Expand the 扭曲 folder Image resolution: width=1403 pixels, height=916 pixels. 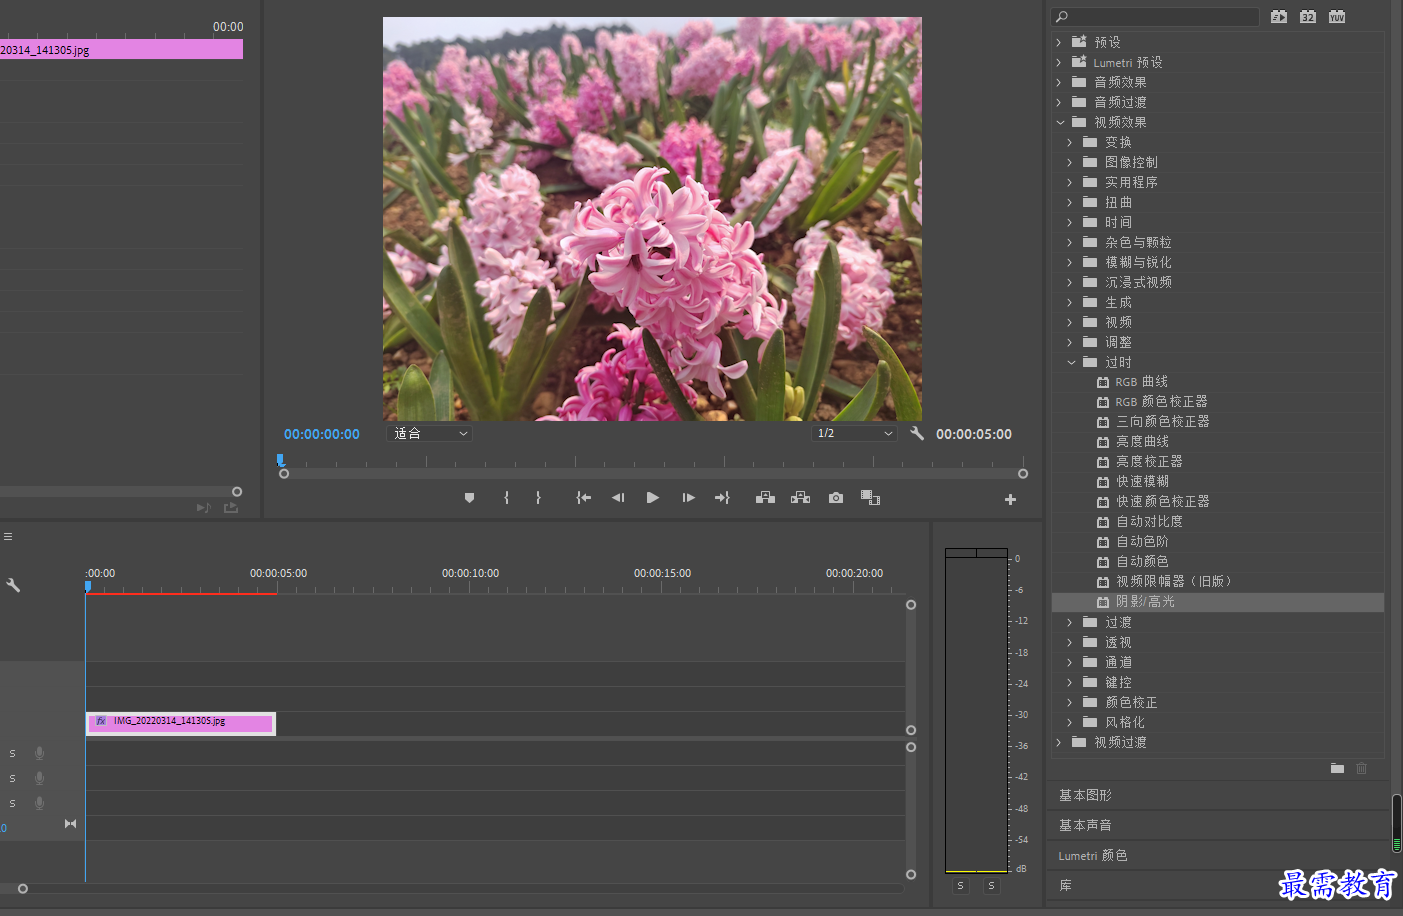pyautogui.click(x=1070, y=202)
